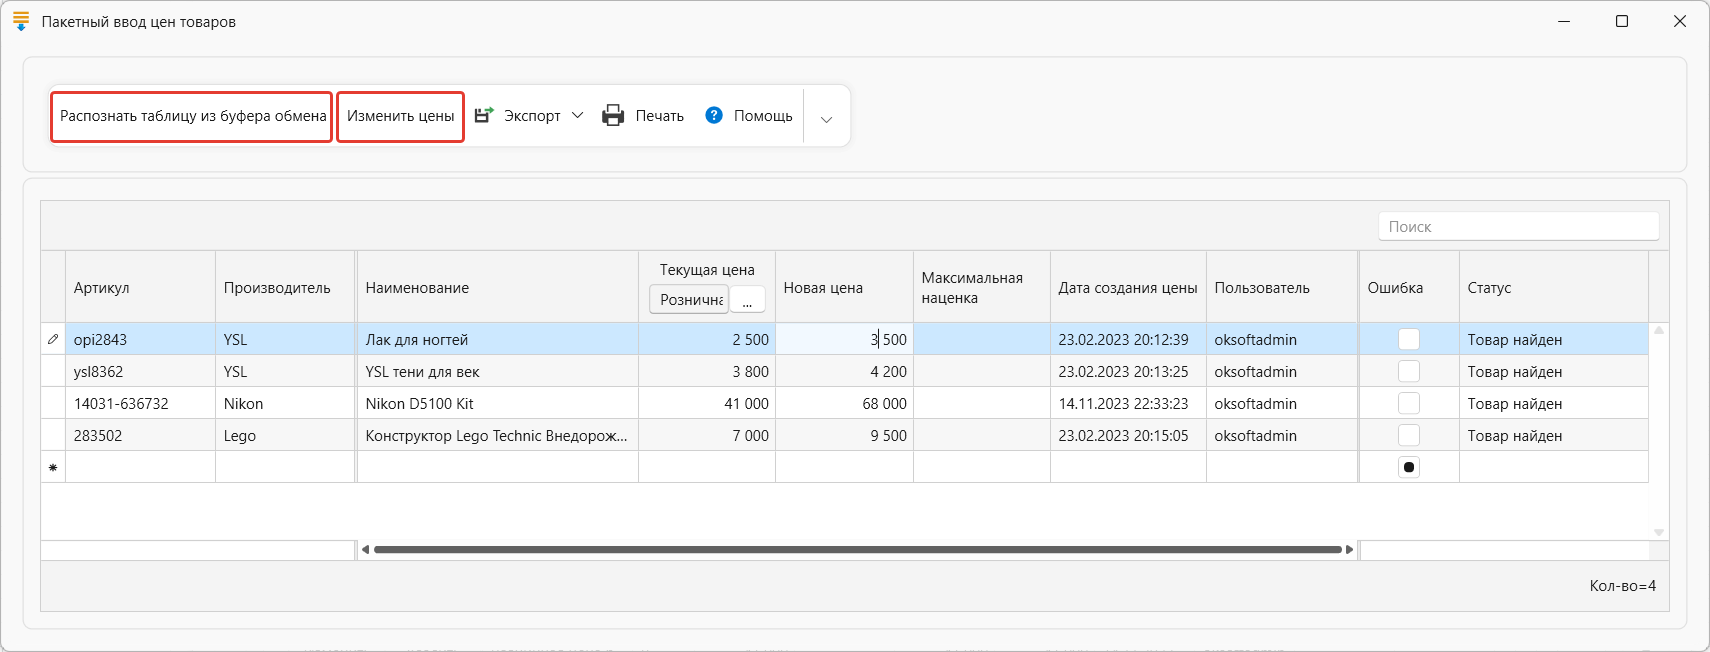
Task: Click current price 2 500 cell
Action: click(707, 339)
